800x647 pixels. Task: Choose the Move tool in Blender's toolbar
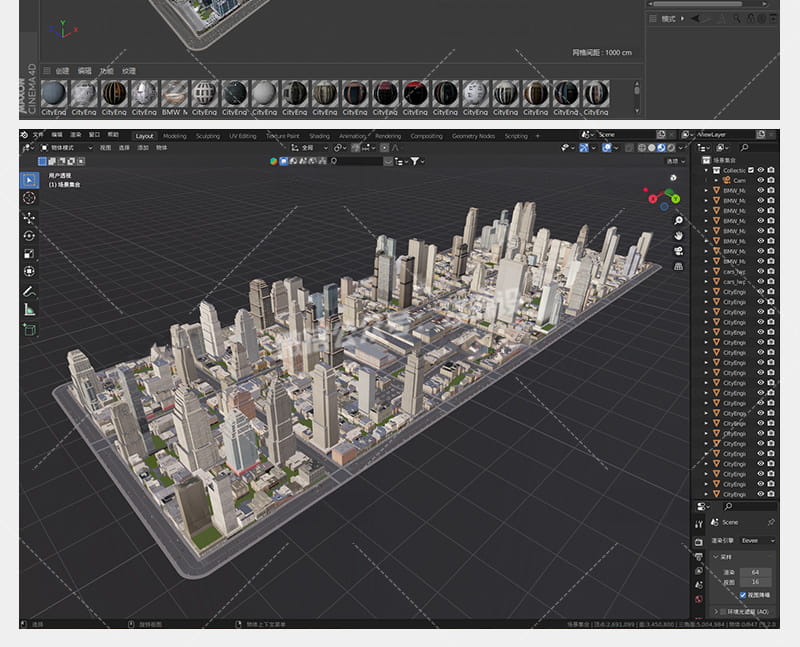pos(30,218)
